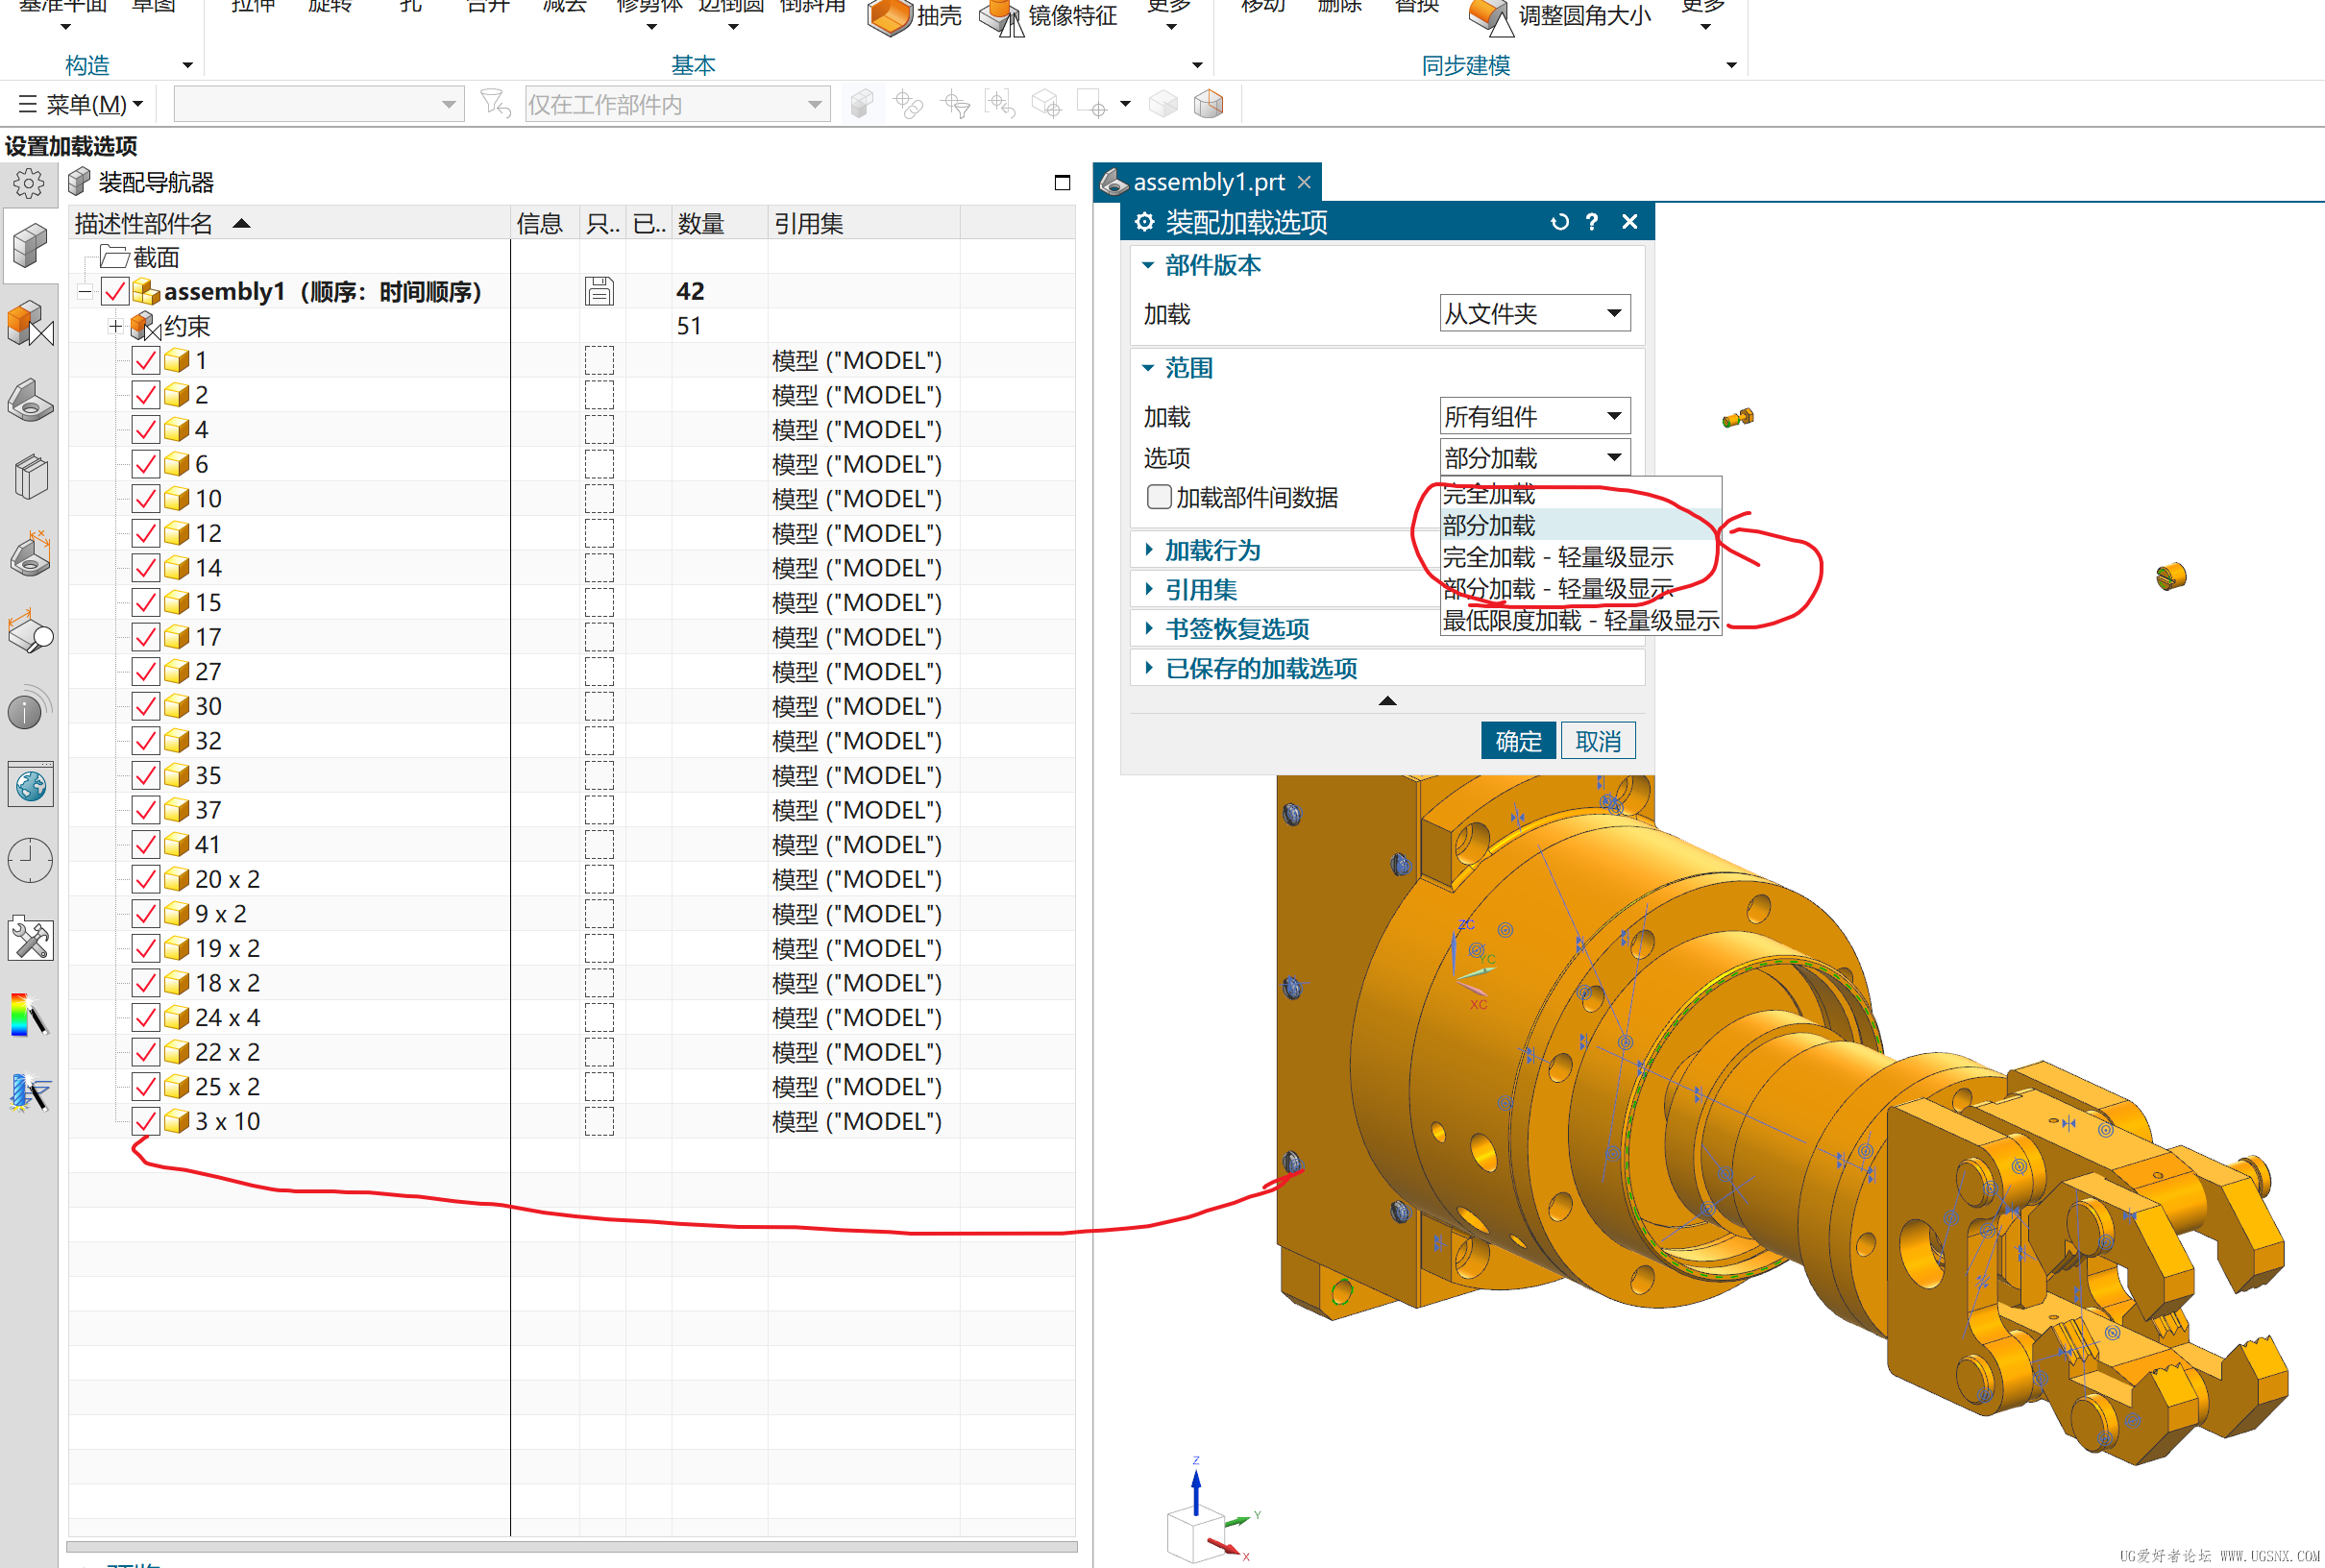Open the History clock sidebar icon

30,861
